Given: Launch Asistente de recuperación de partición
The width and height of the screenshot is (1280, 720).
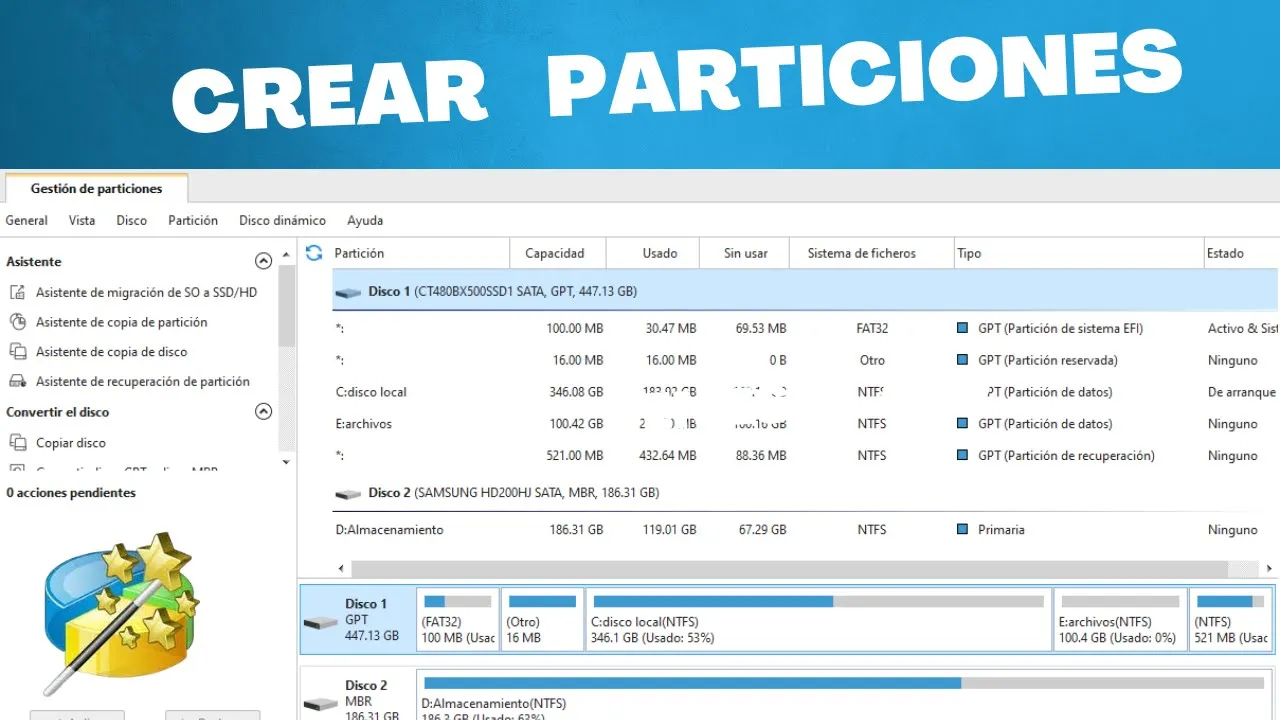Looking at the screenshot, I should pyautogui.click(x=143, y=381).
